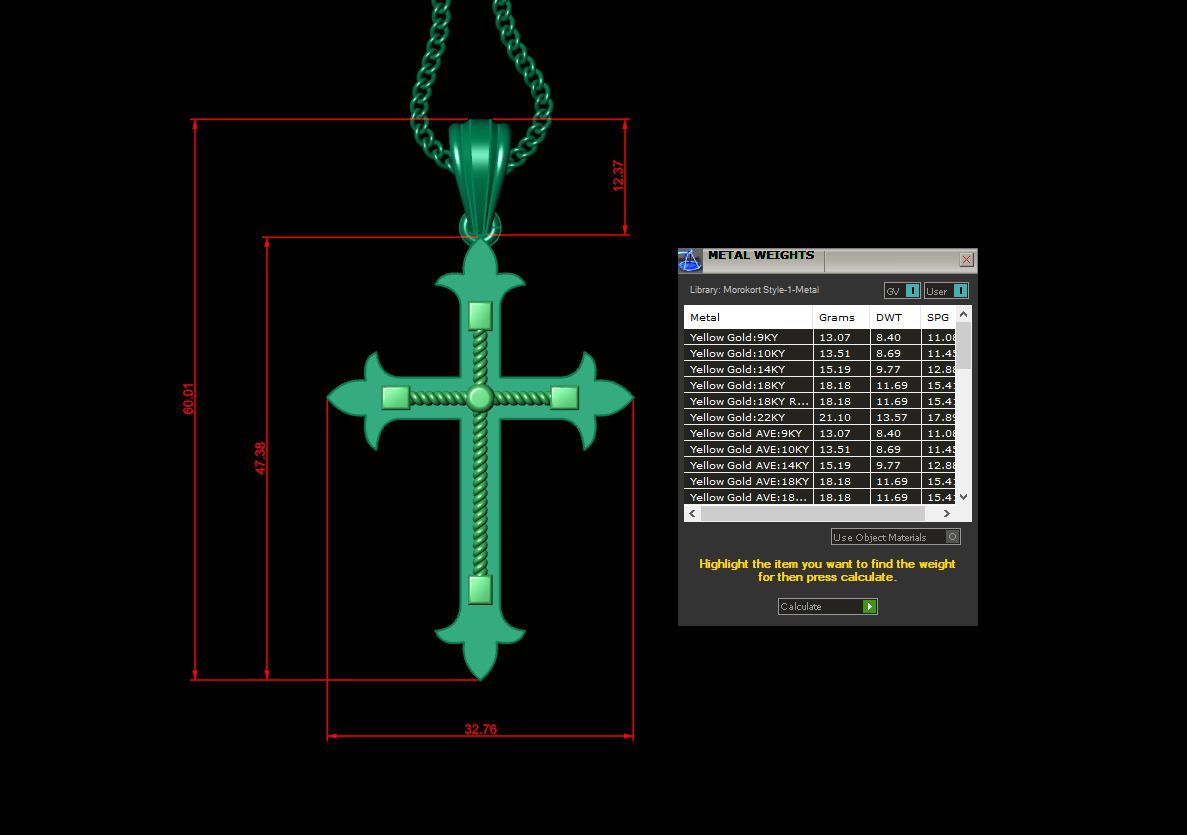
Task: Select the Yellow Gold:14KY row
Action: (820, 369)
